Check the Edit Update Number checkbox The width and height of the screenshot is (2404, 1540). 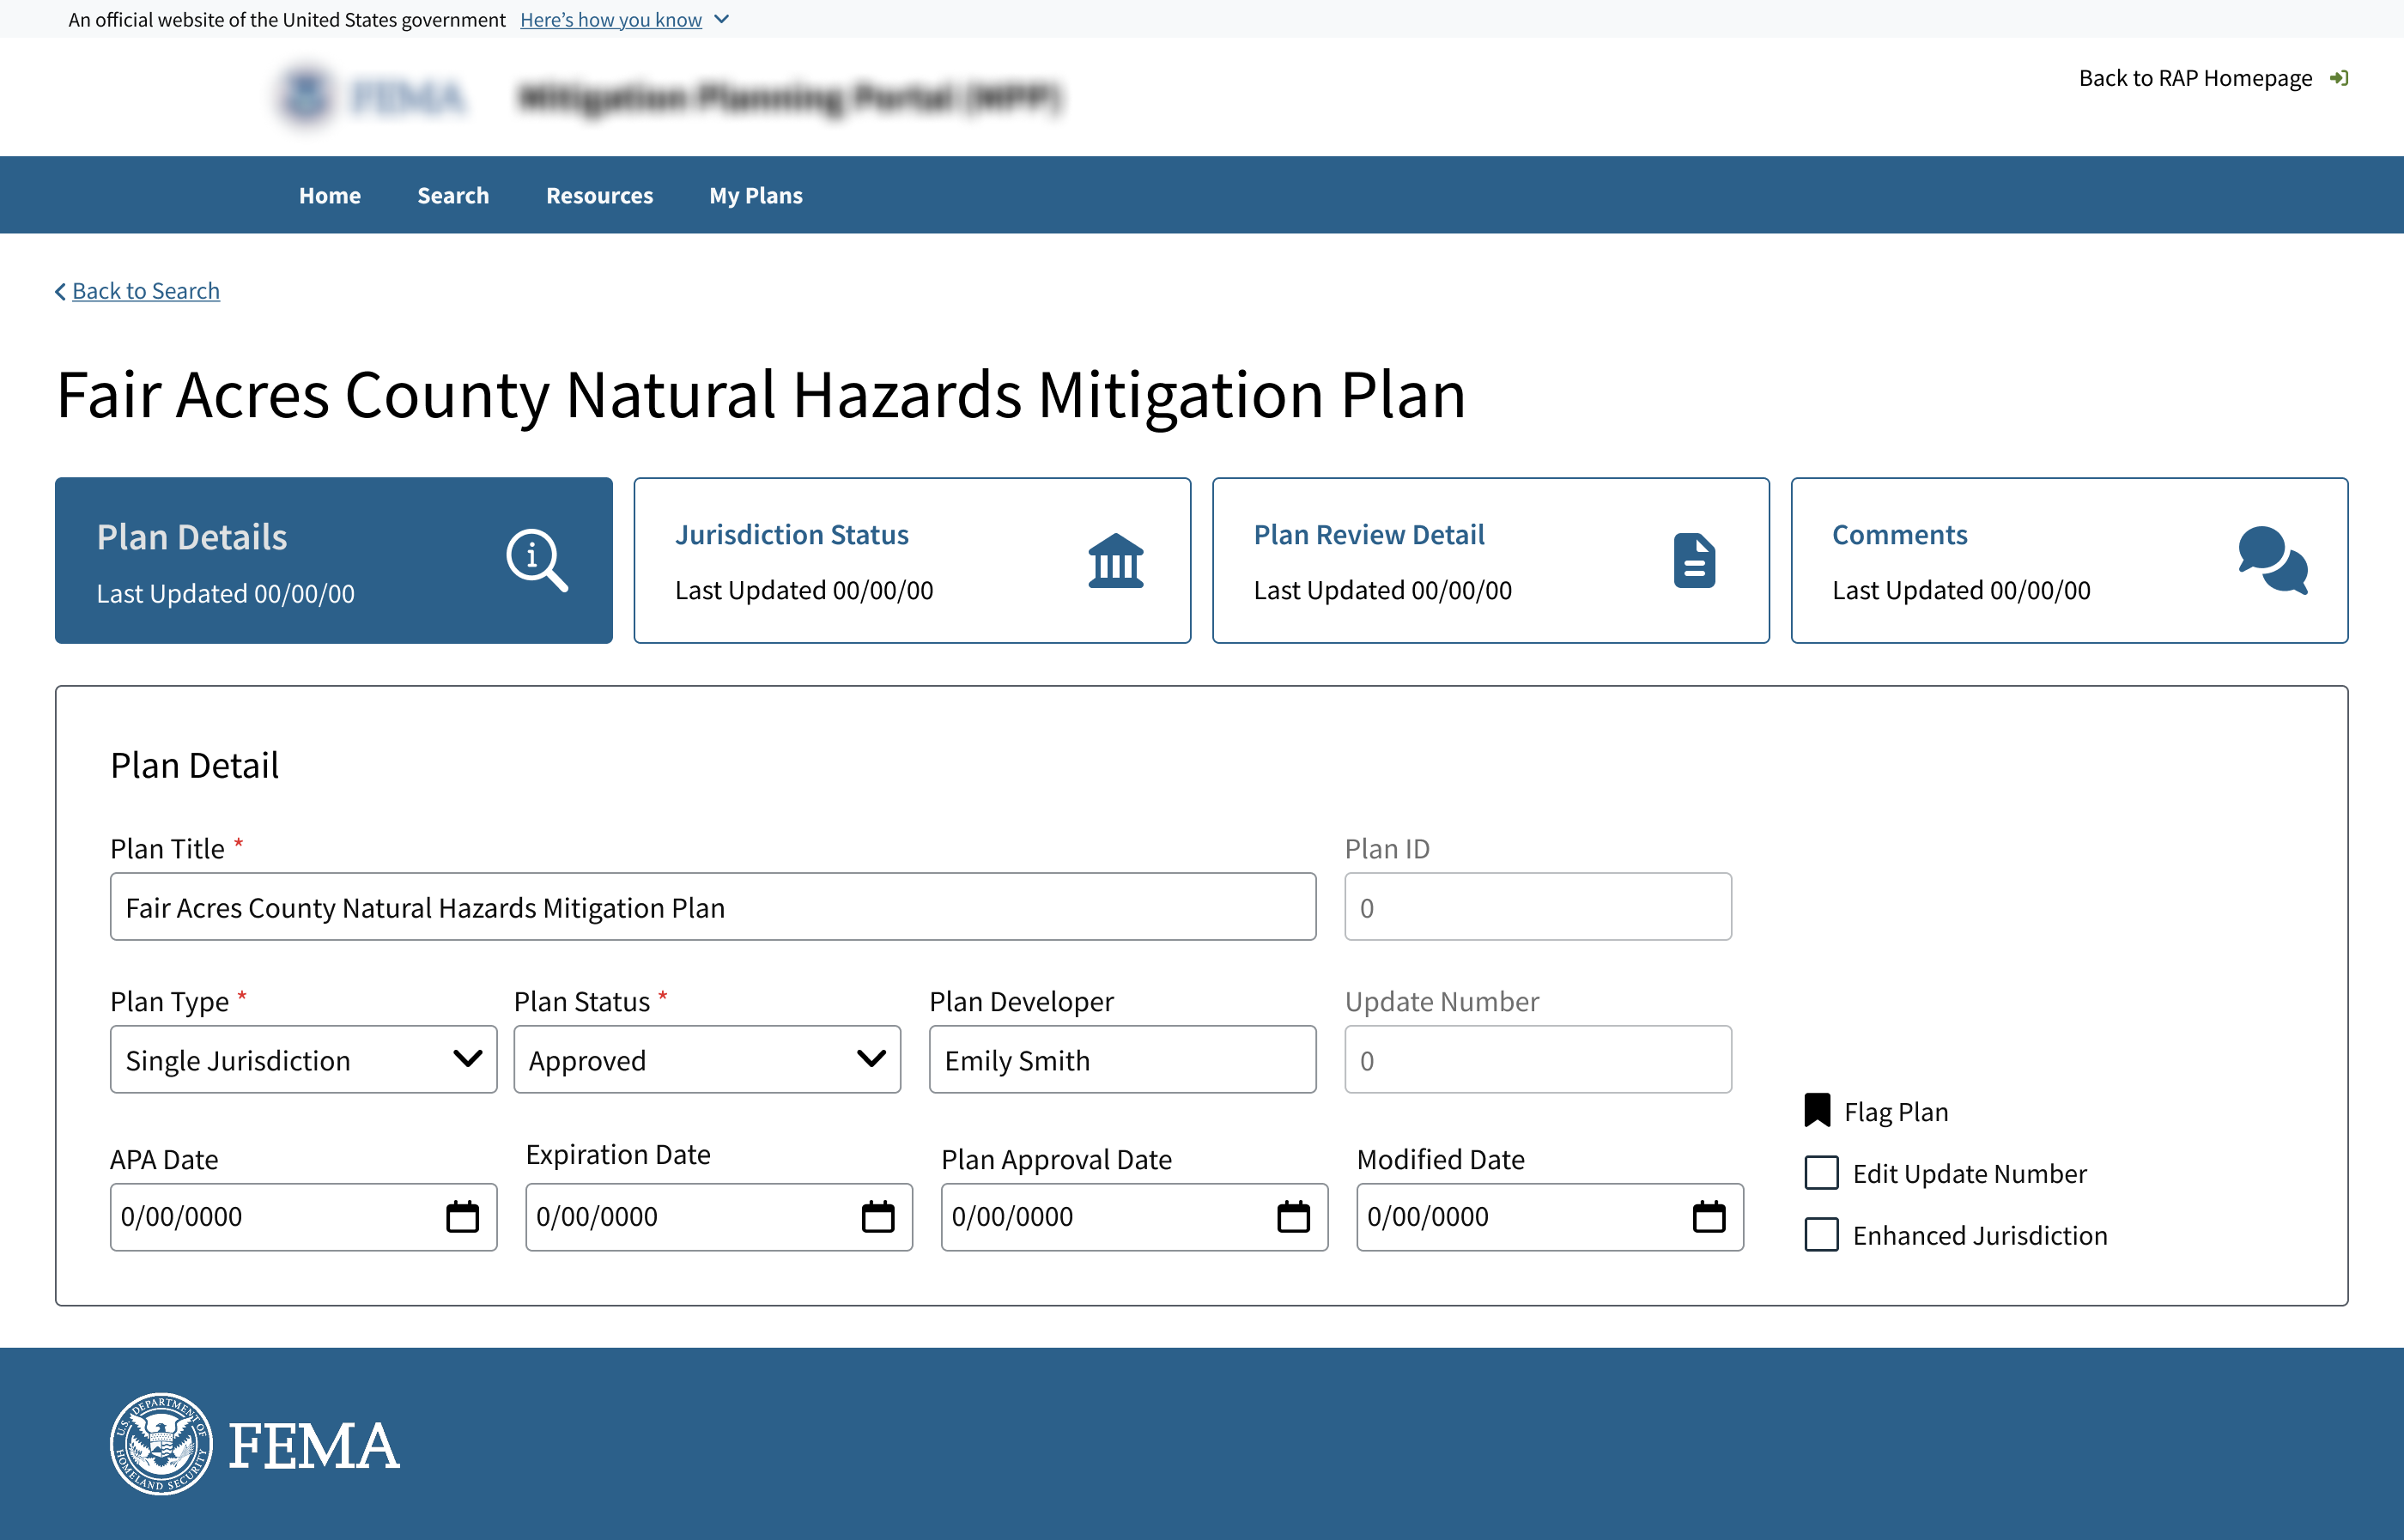point(1821,1173)
